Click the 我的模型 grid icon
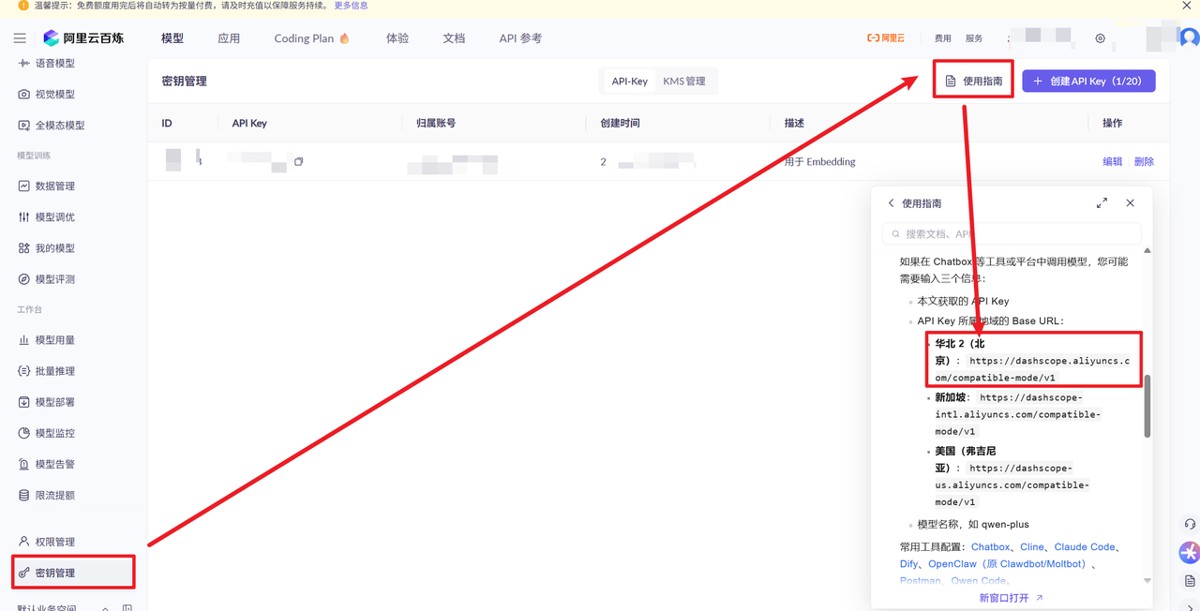This screenshot has width=1200, height=611. click(x=24, y=248)
